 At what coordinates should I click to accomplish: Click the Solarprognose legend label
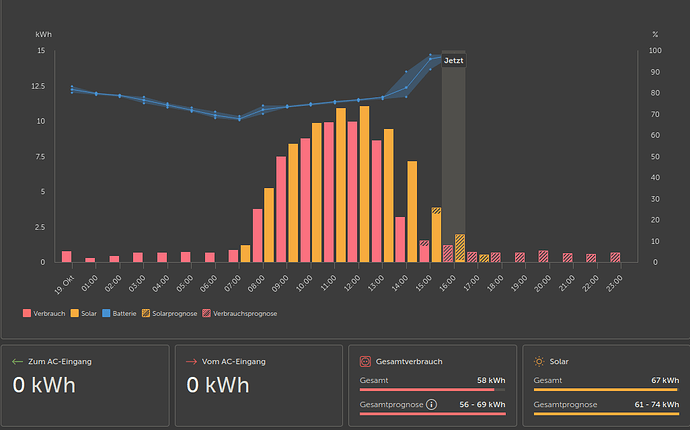tap(175, 313)
